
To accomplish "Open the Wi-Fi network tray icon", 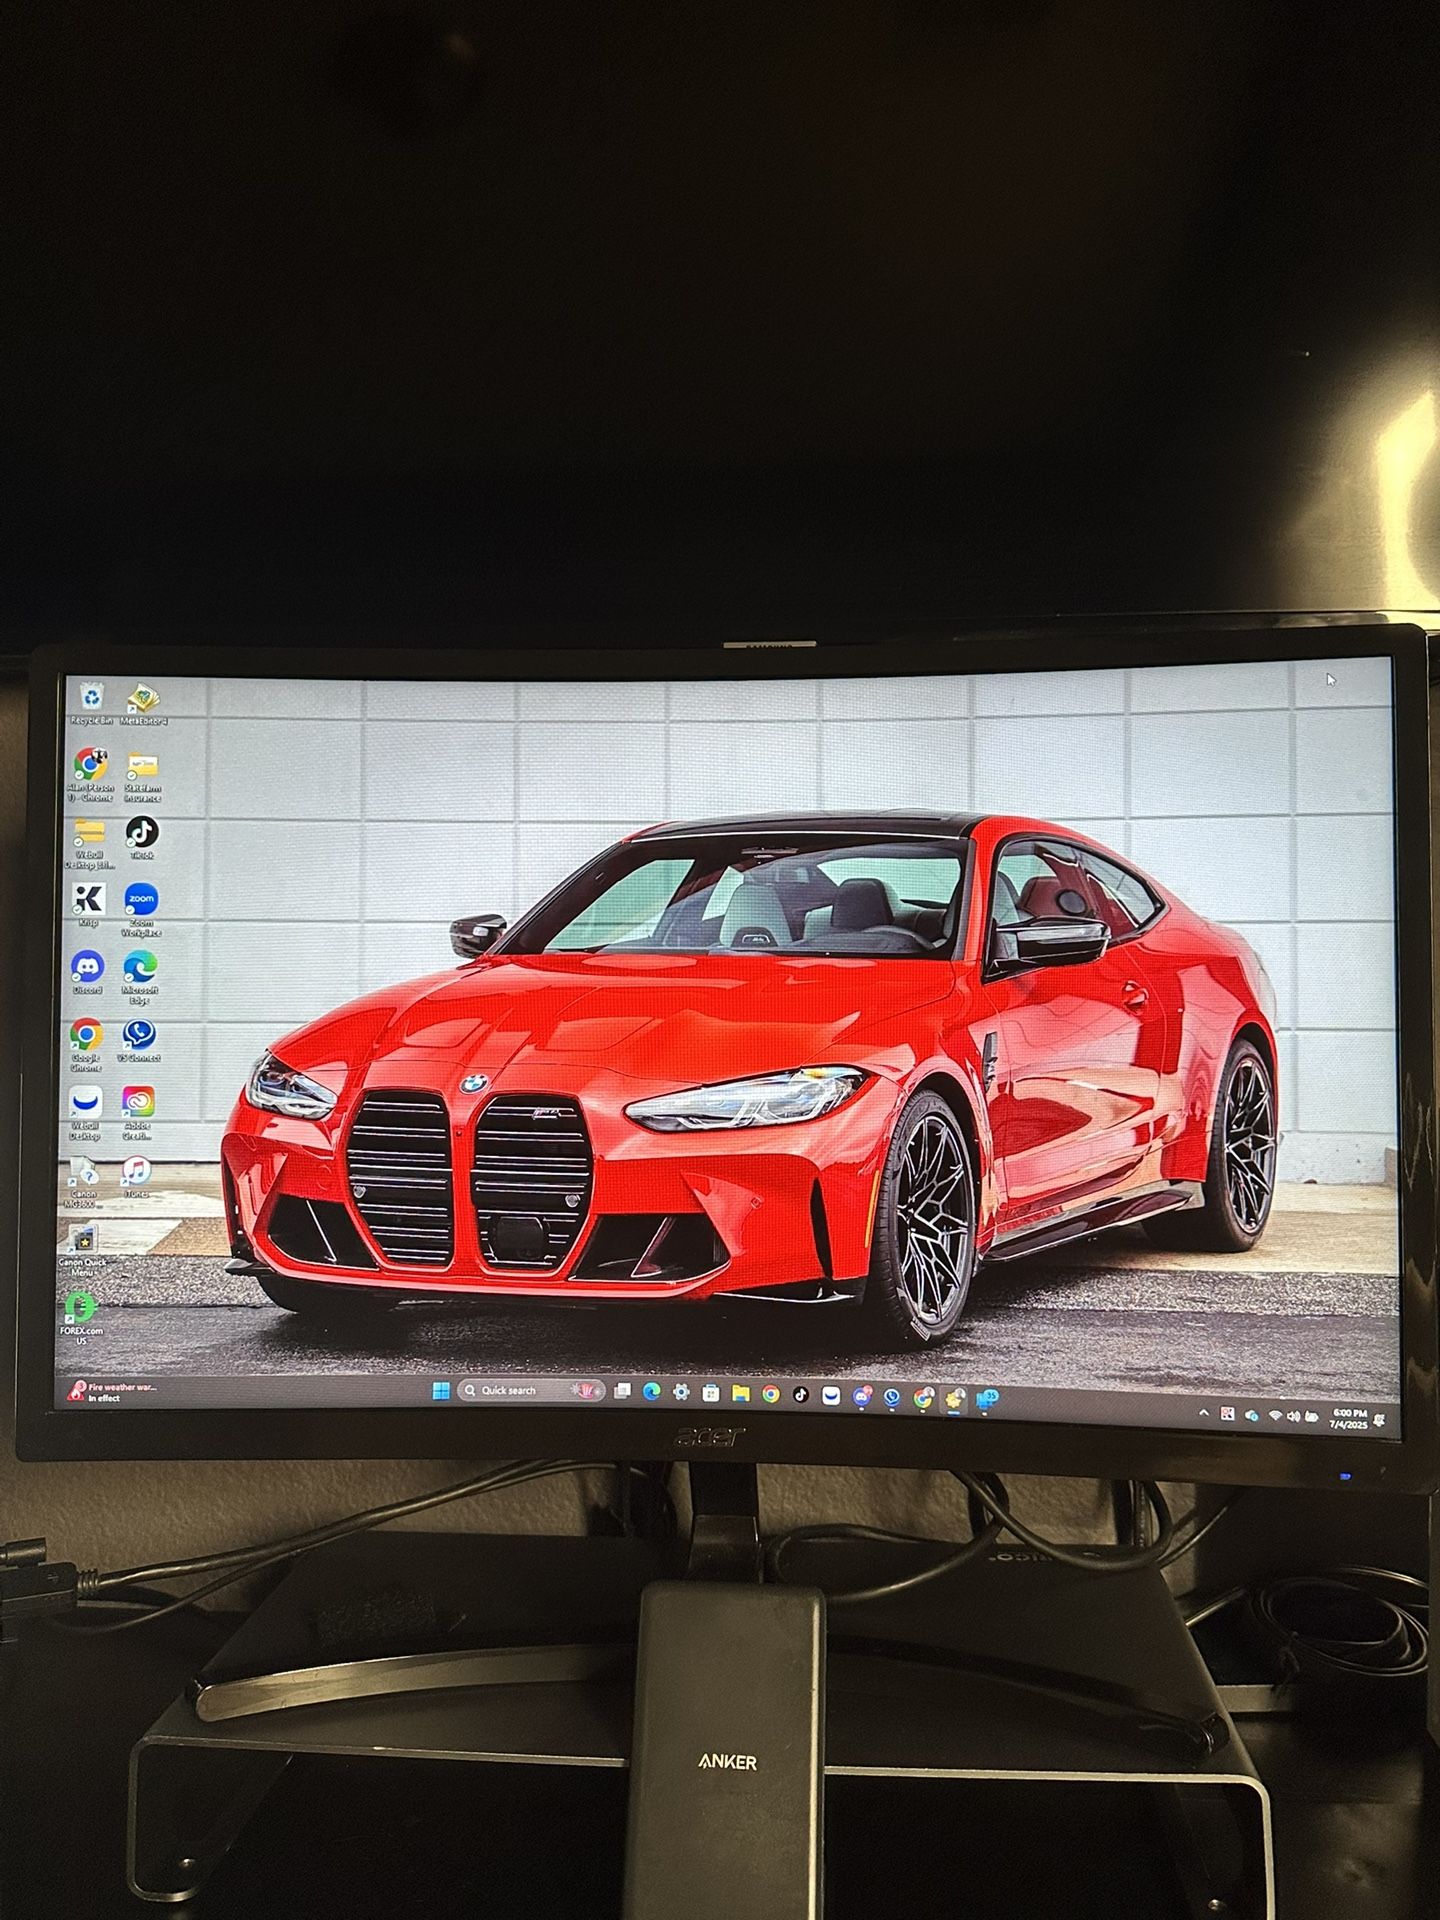I will tap(1275, 1415).
